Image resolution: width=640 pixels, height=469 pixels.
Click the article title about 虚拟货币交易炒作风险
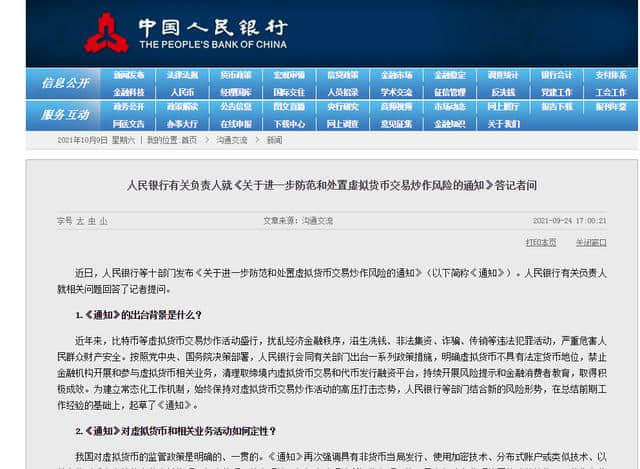(x=331, y=185)
